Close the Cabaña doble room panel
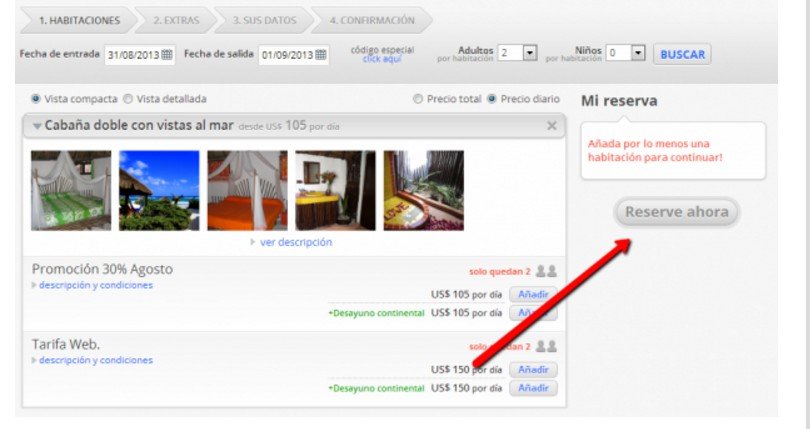Screen dimensions: 810x429 tap(551, 126)
